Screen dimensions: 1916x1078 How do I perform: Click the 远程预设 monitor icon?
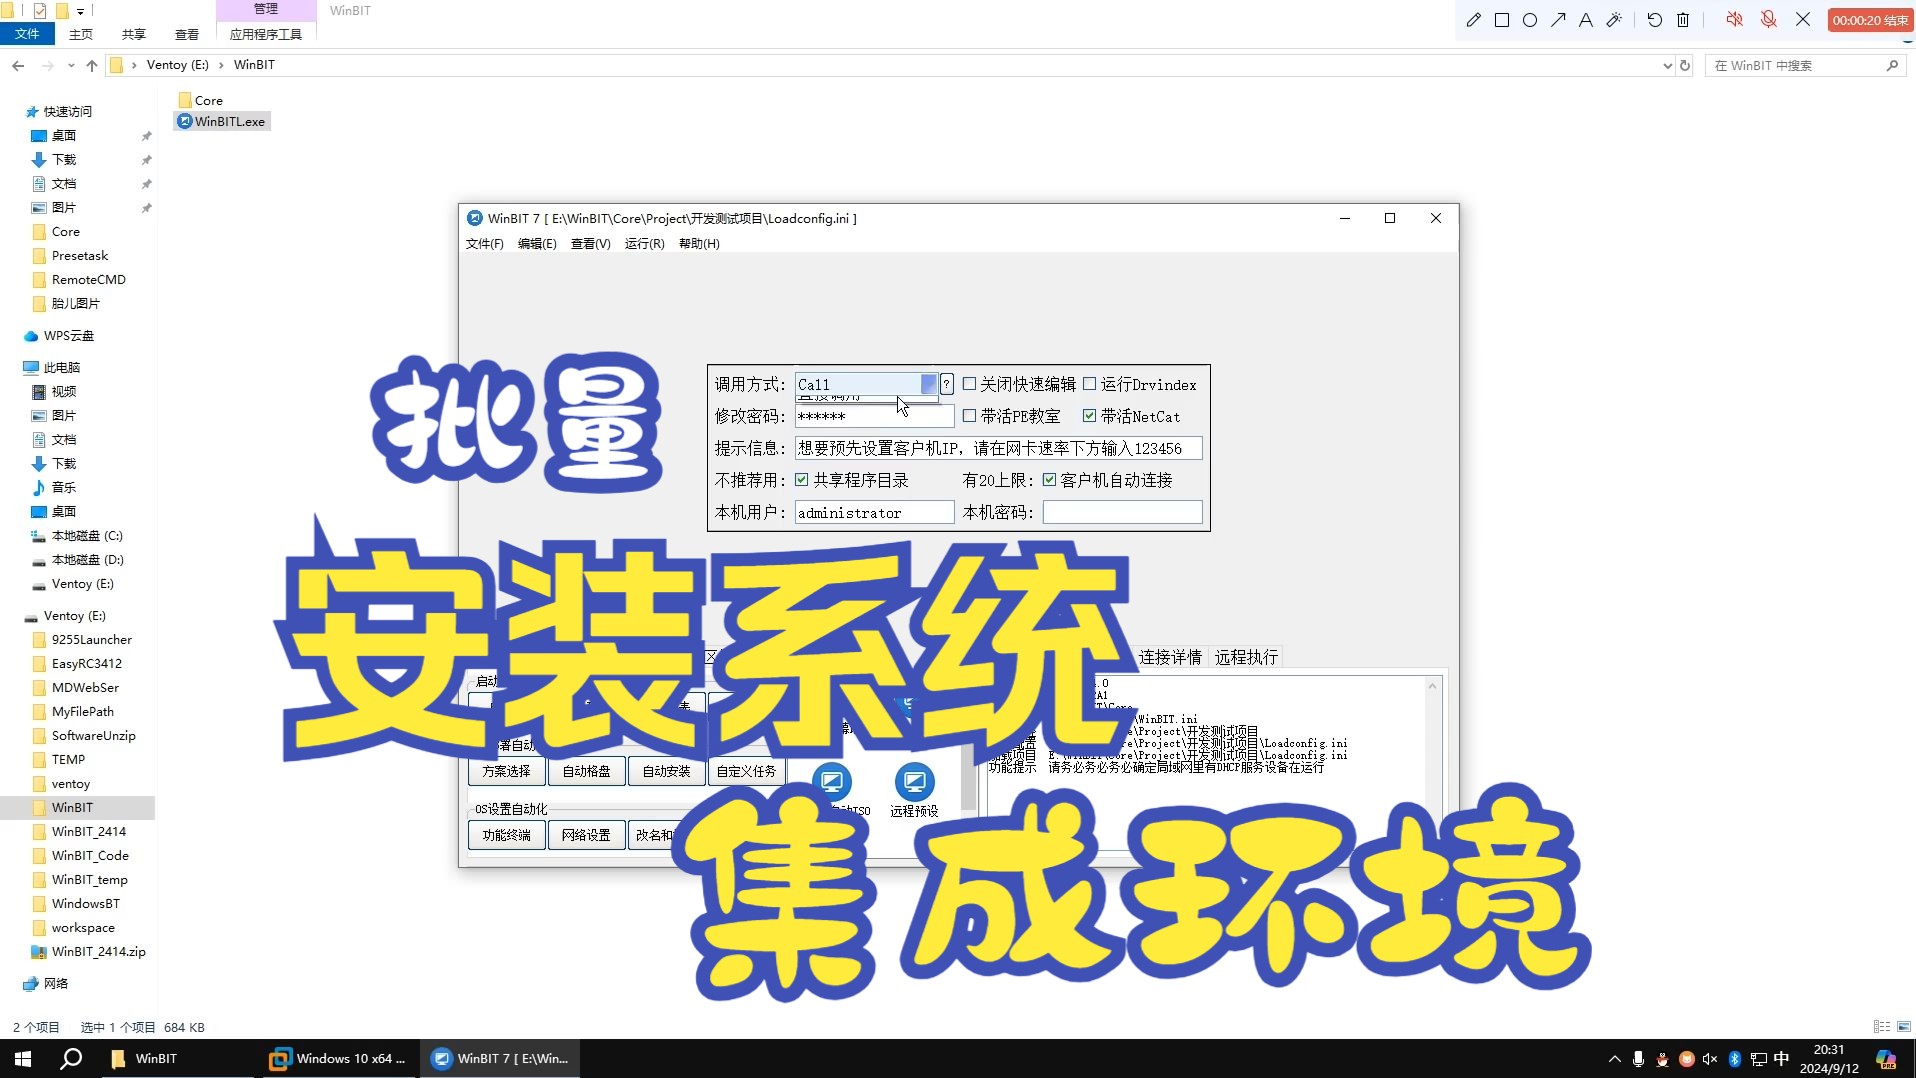[915, 784]
